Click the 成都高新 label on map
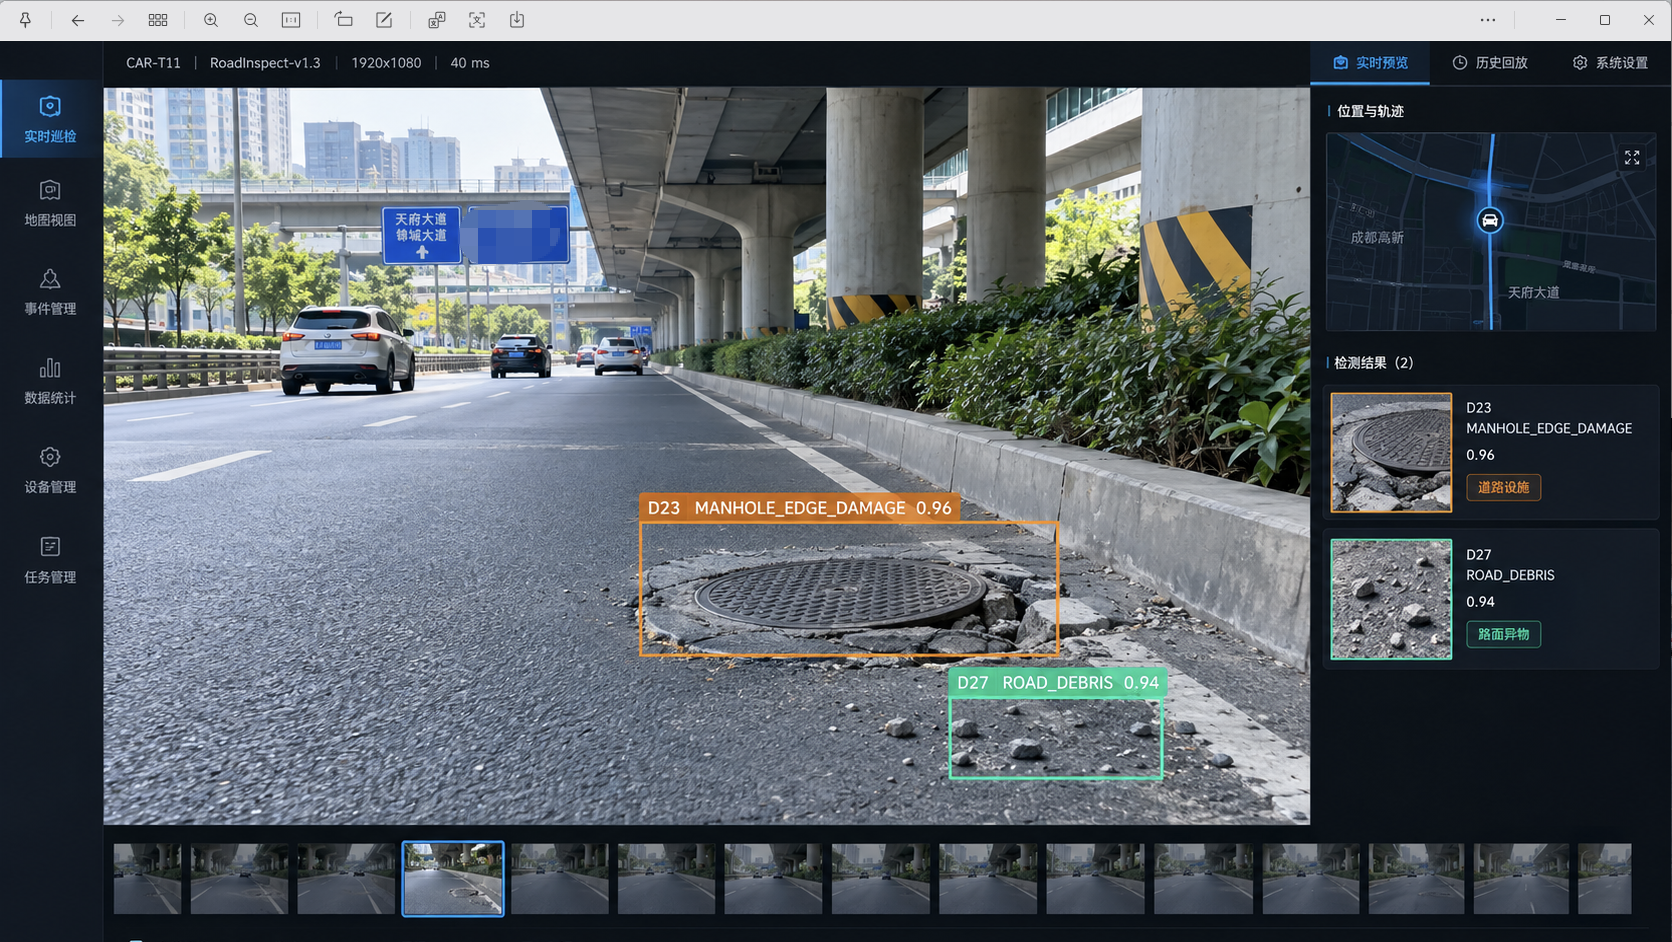The height and width of the screenshot is (942, 1672). click(1377, 238)
